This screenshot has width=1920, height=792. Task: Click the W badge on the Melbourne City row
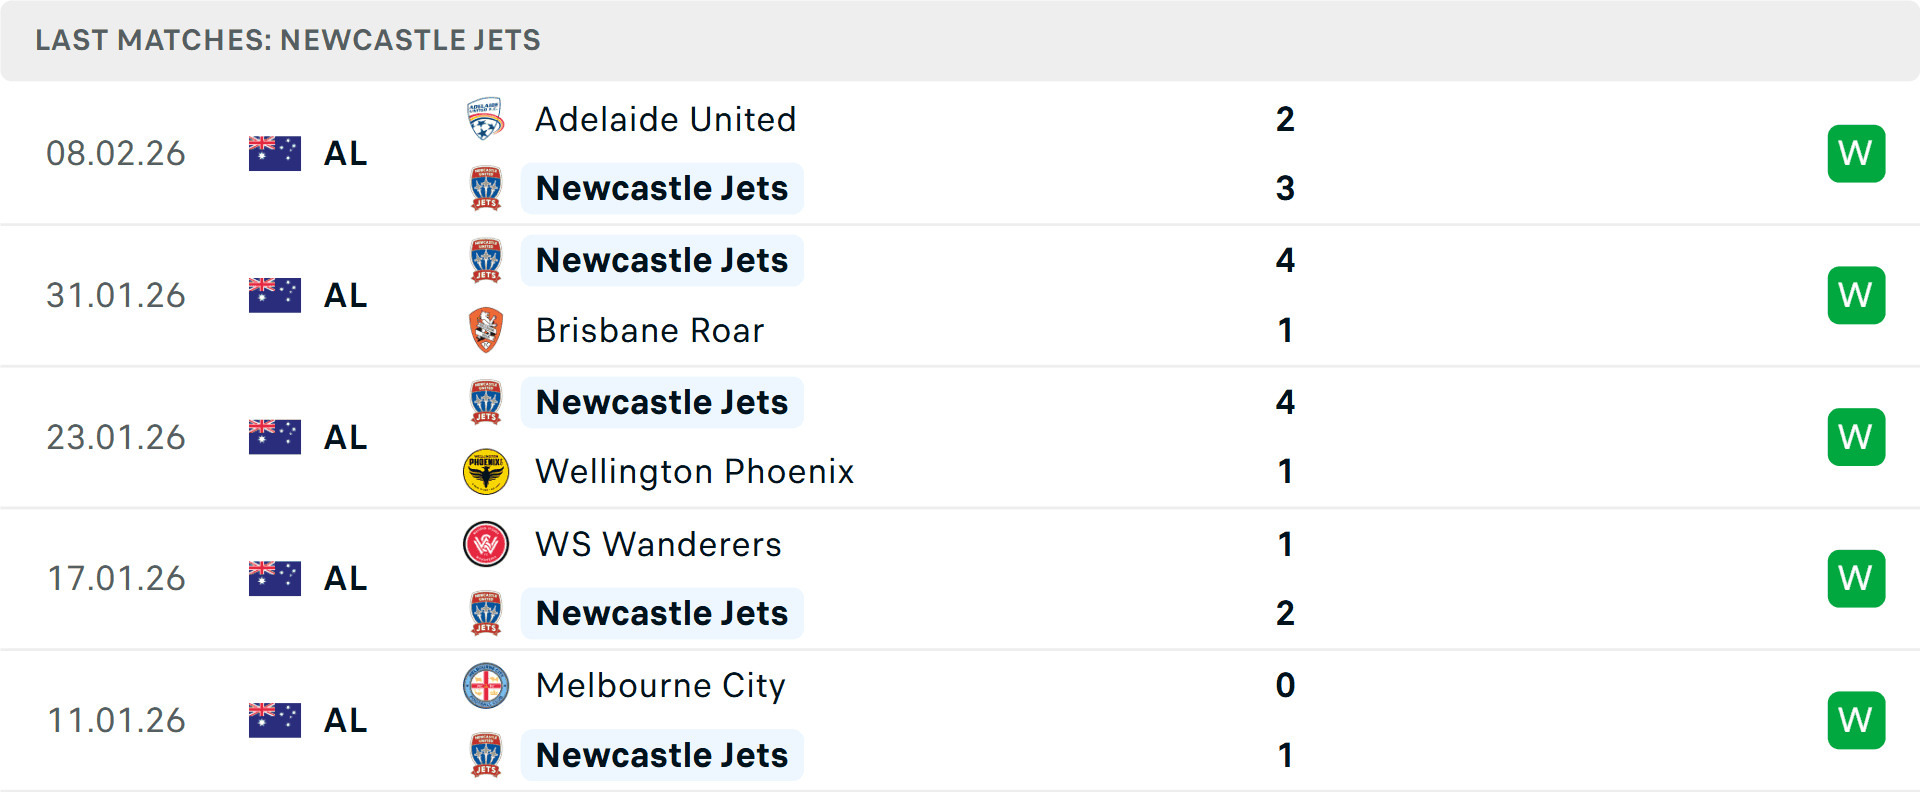(1857, 719)
